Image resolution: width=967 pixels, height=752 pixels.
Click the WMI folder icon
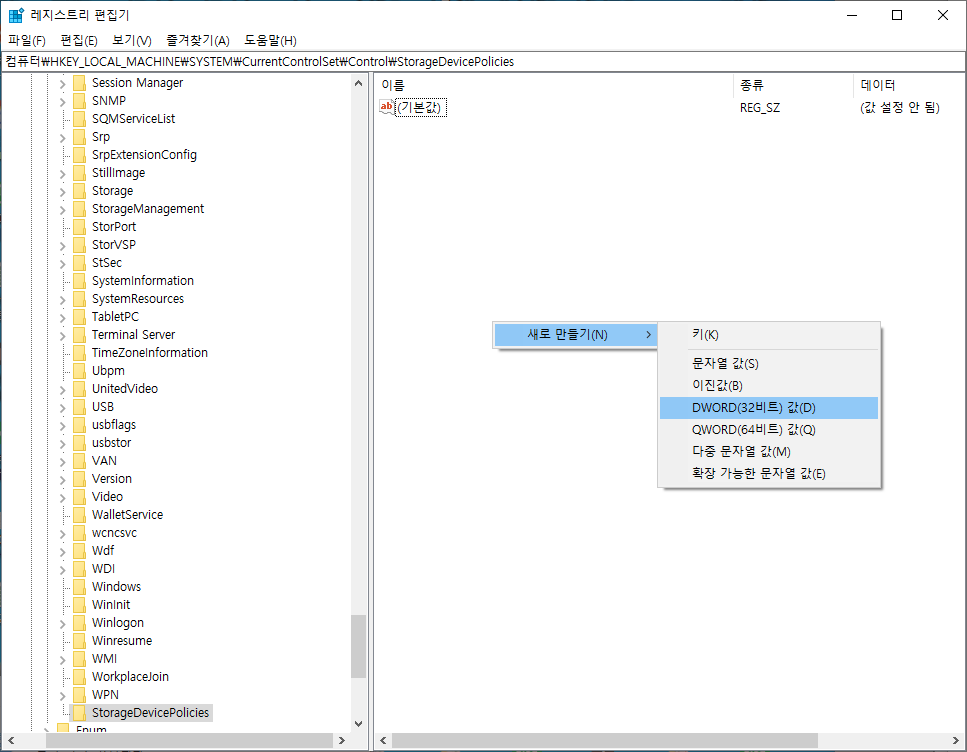point(80,659)
